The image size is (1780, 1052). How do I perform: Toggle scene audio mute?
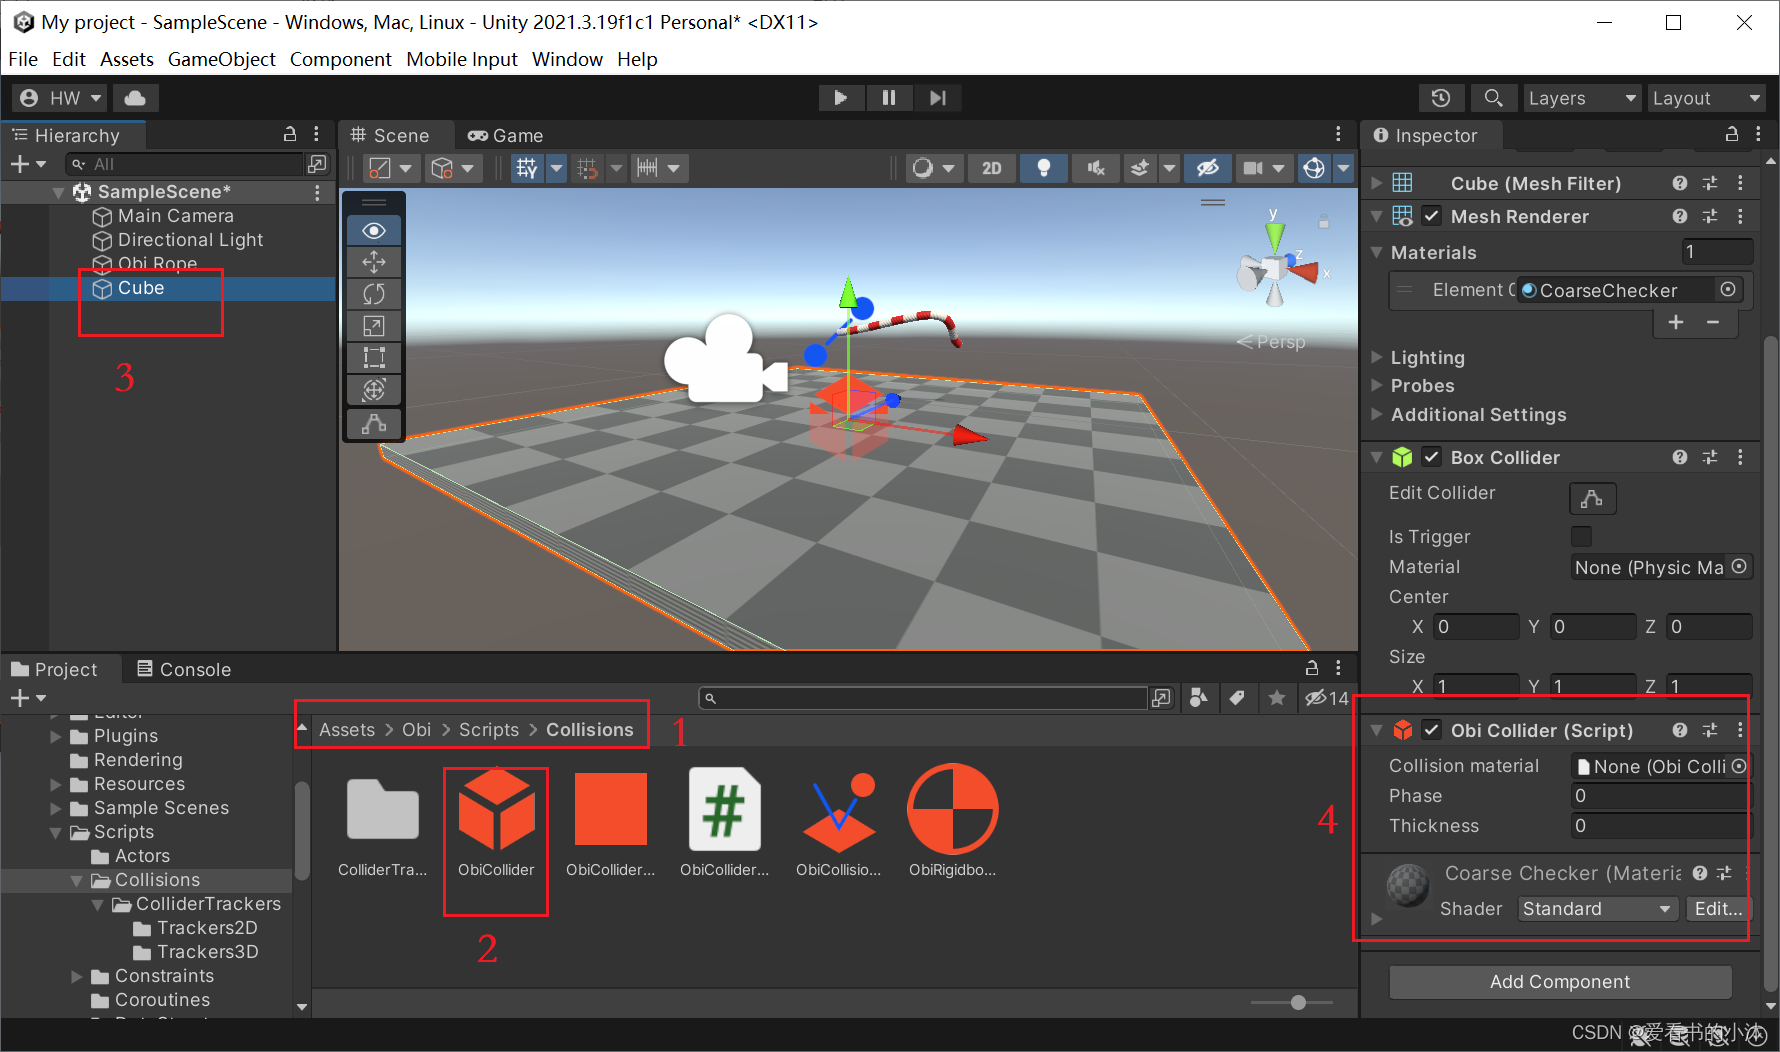click(x=1096, y=168)
